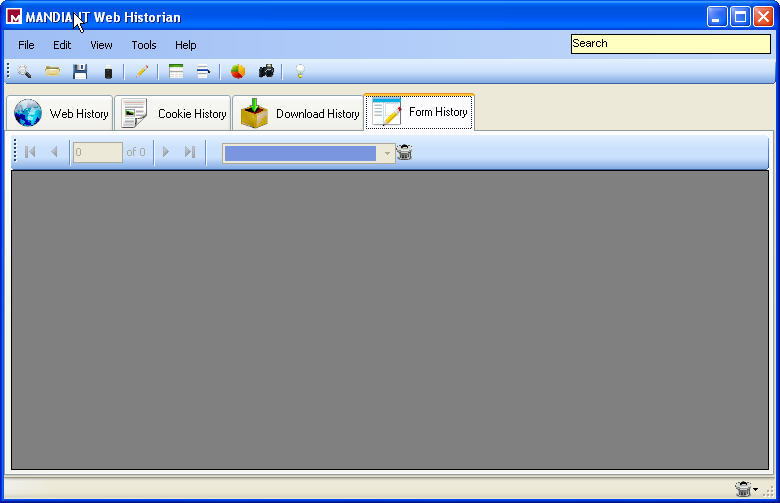Viewport: 780px width, 503px height.
Task: Close the Web Historian window
Action: 764,17
